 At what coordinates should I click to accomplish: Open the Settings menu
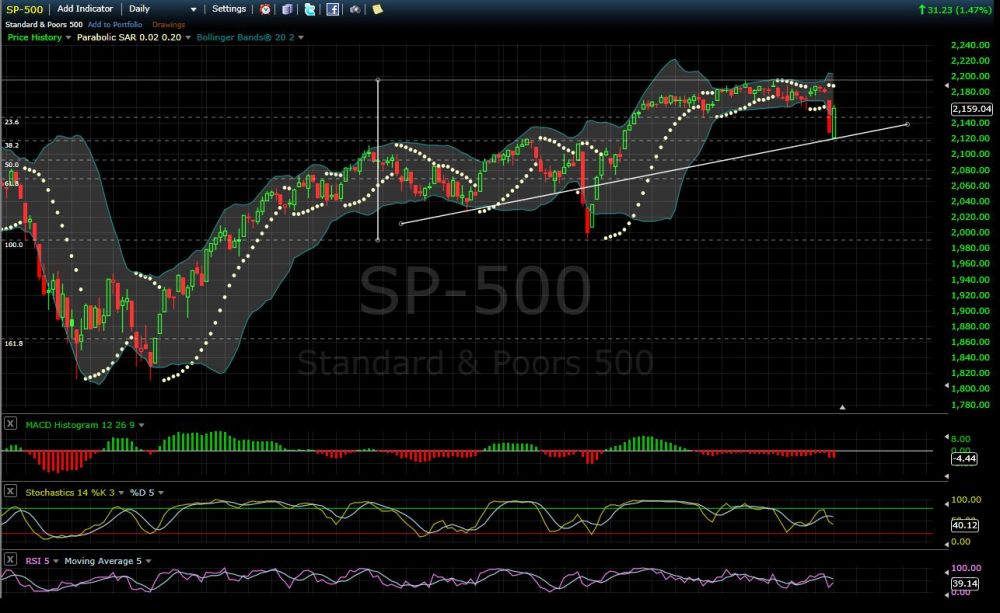coord(229,8)
